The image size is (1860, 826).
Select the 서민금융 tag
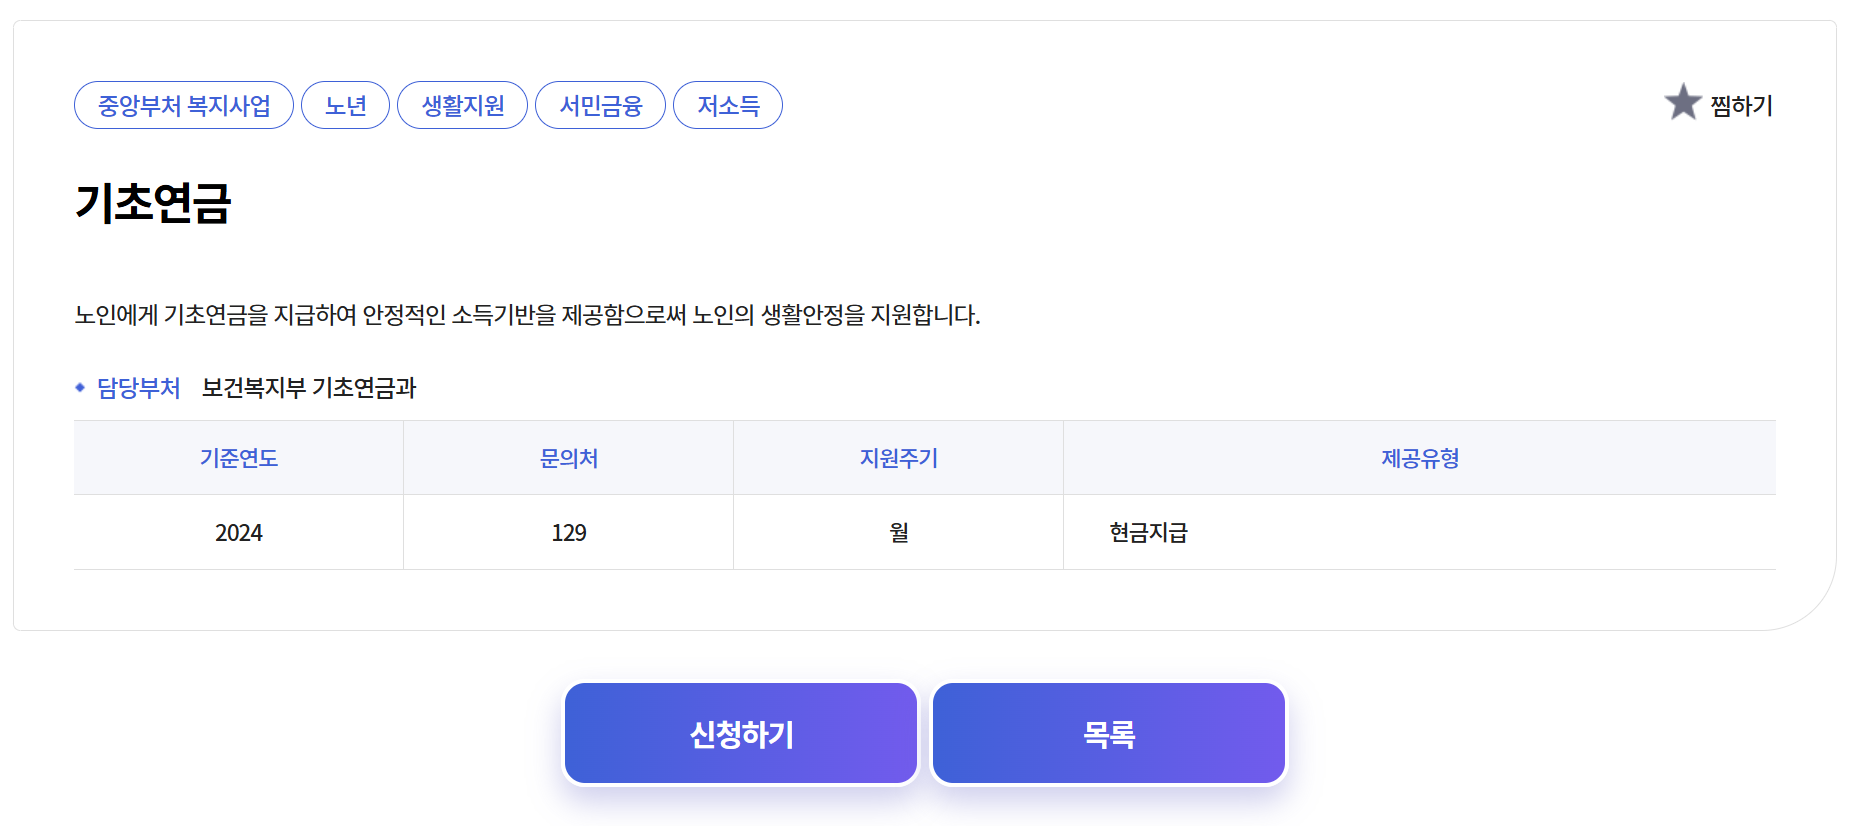(x=600, y=104)
